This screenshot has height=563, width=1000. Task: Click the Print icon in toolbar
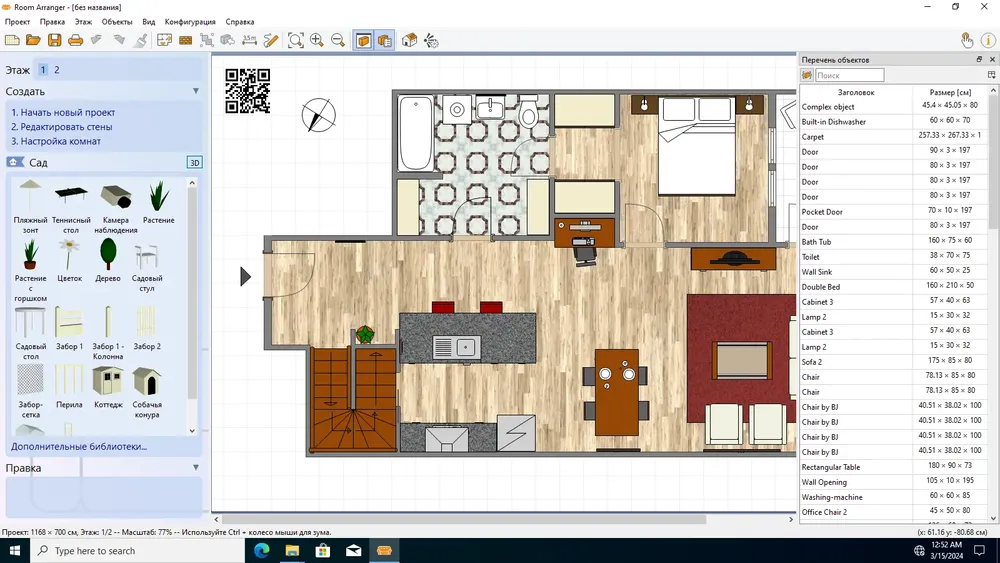[75, 40]
